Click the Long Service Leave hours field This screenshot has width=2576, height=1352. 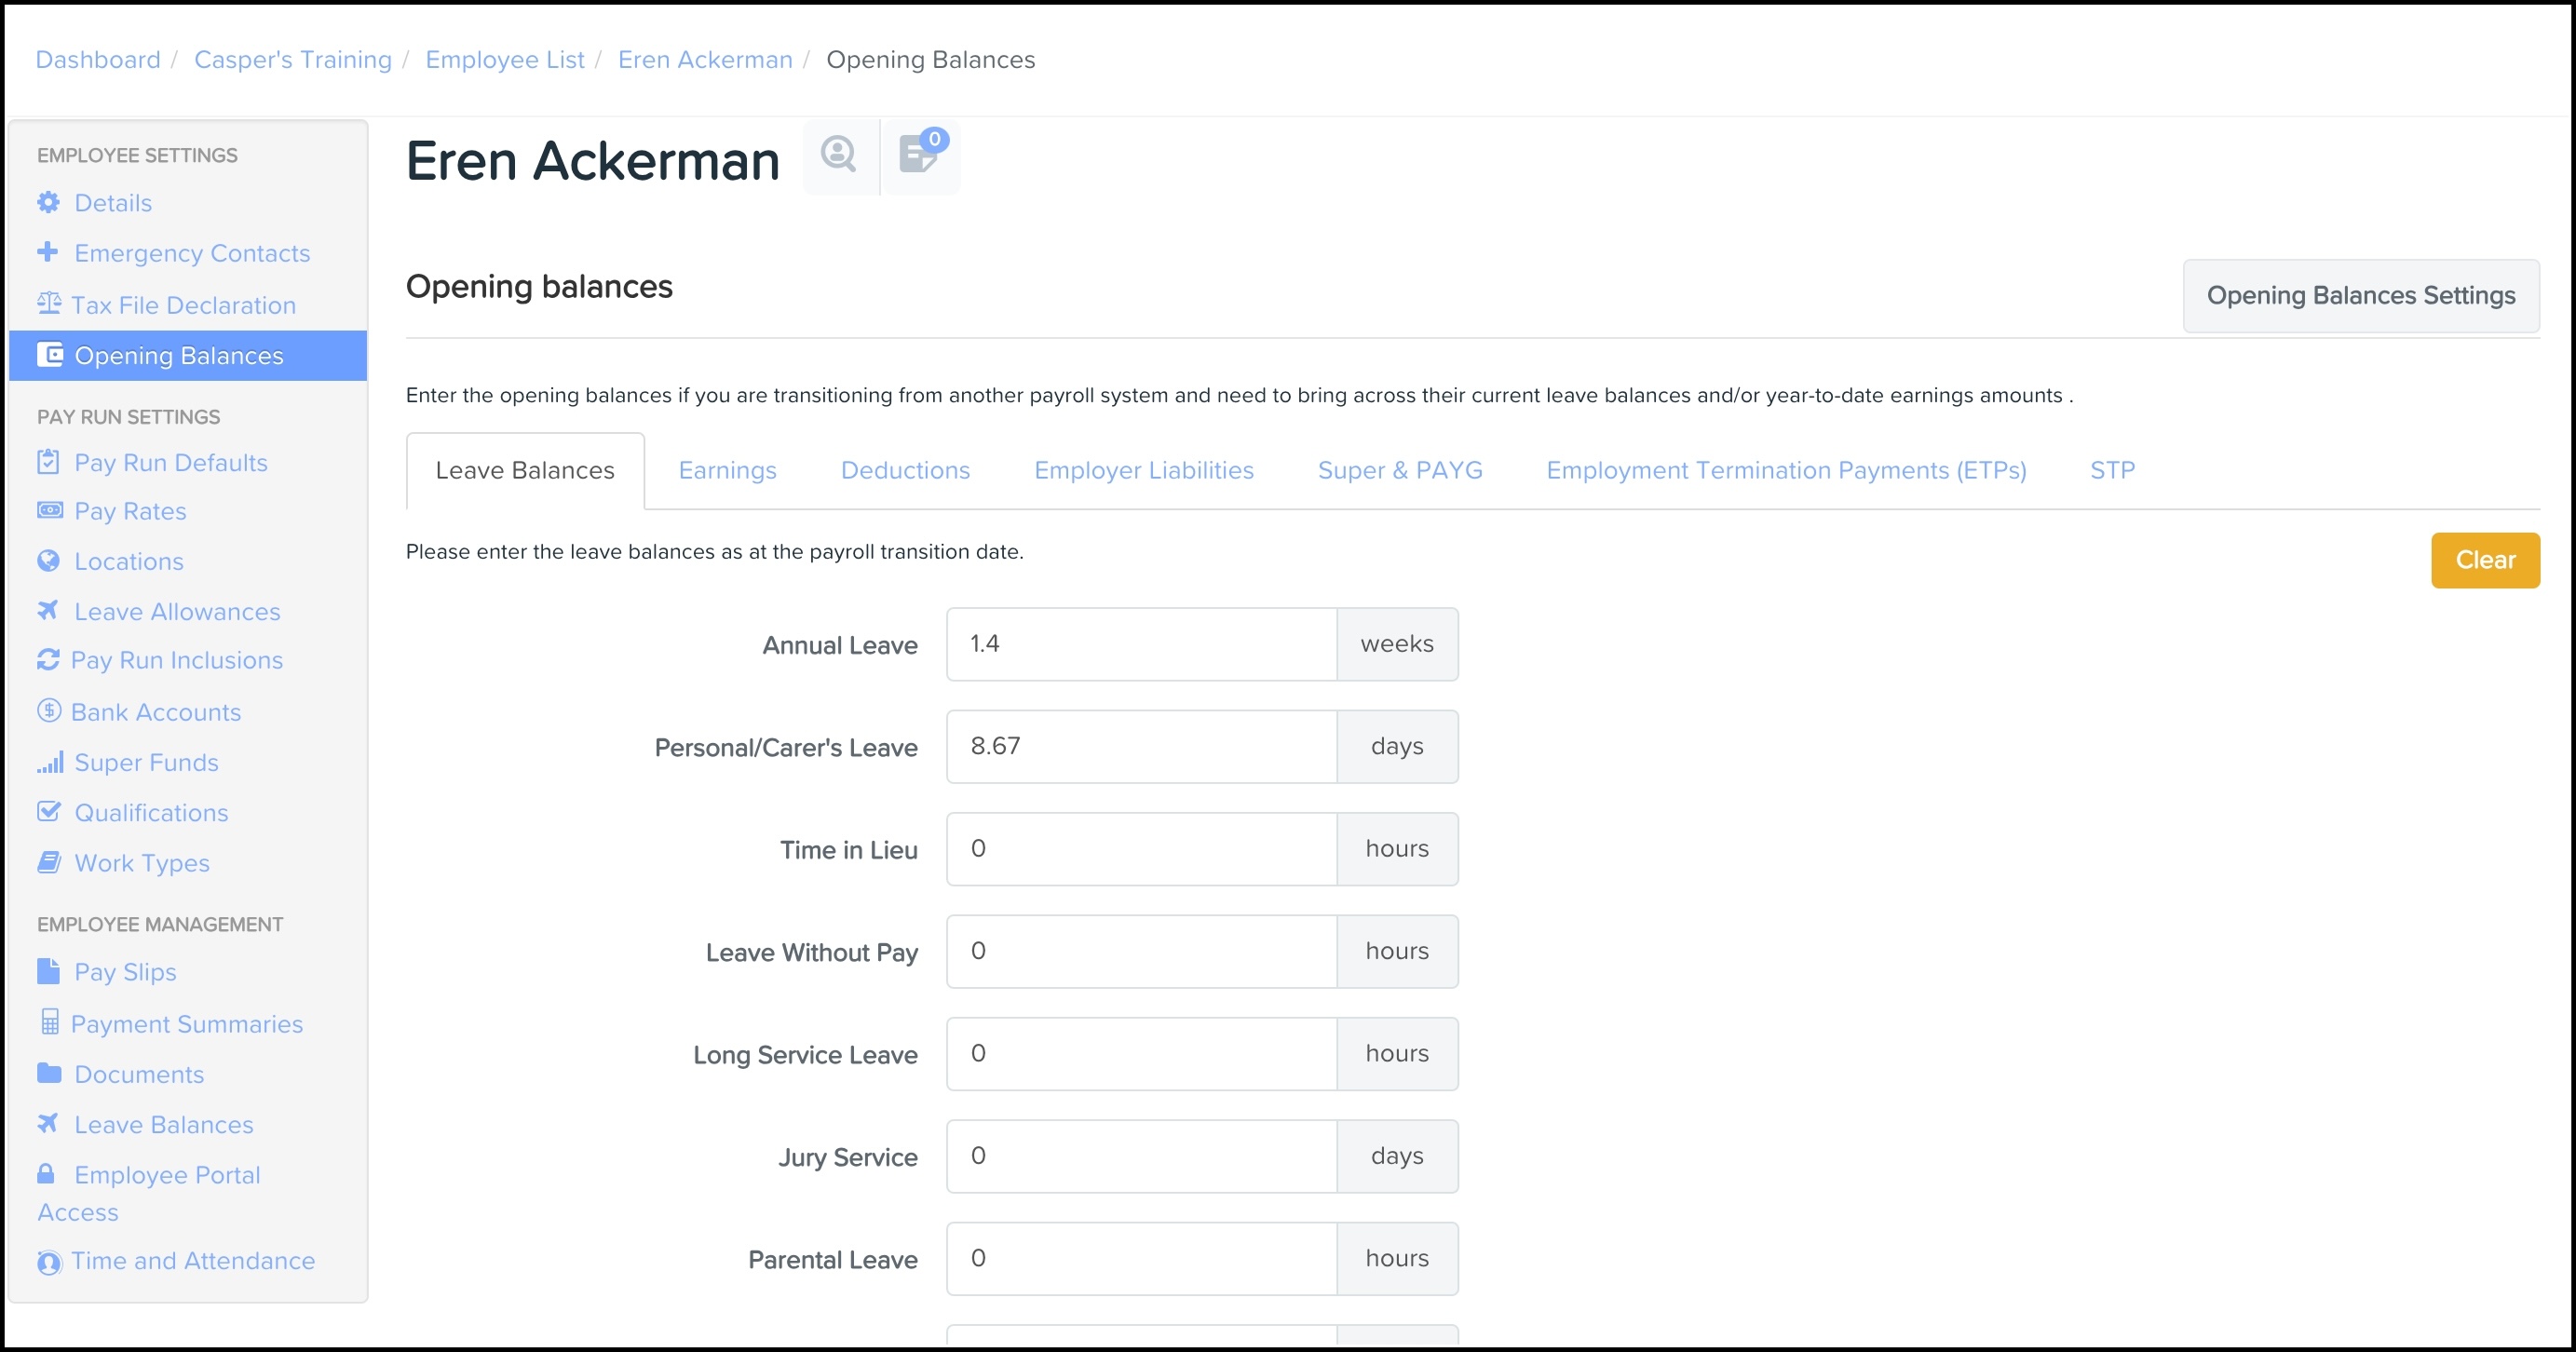point(1140,1054)
